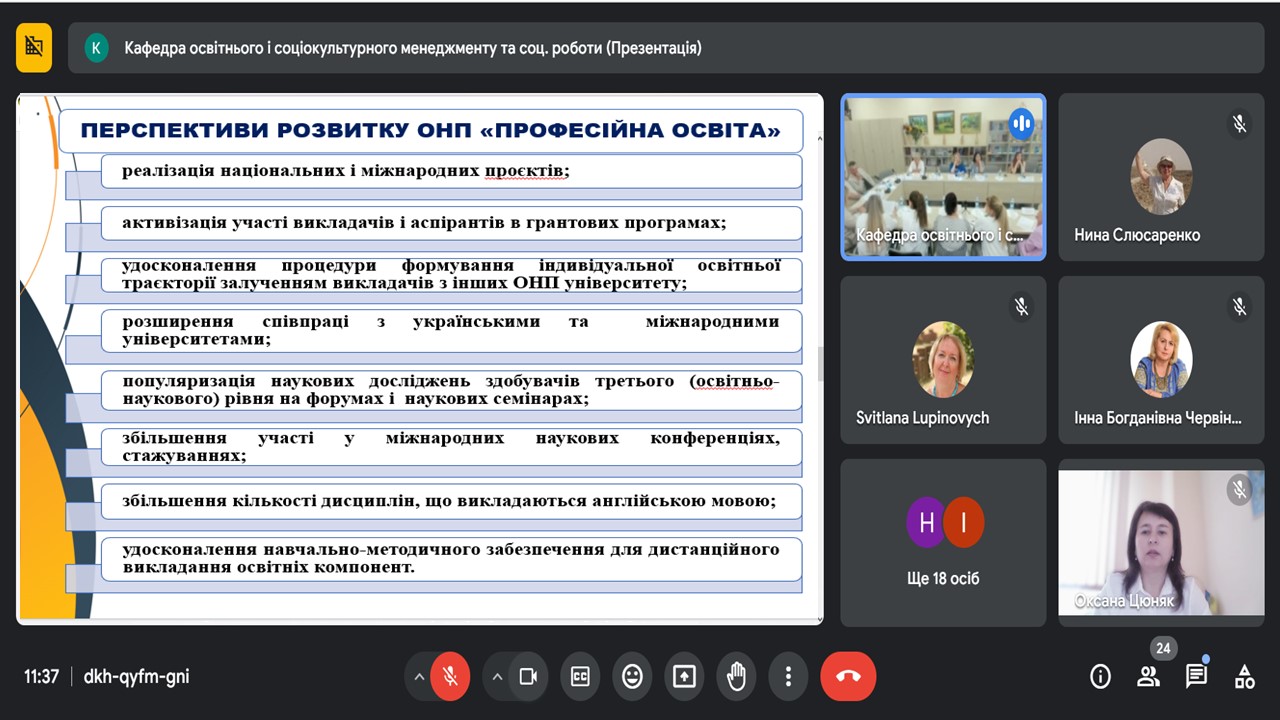Open the chat with everyone panel
1280x720 pixels.
pos(1196,677)
